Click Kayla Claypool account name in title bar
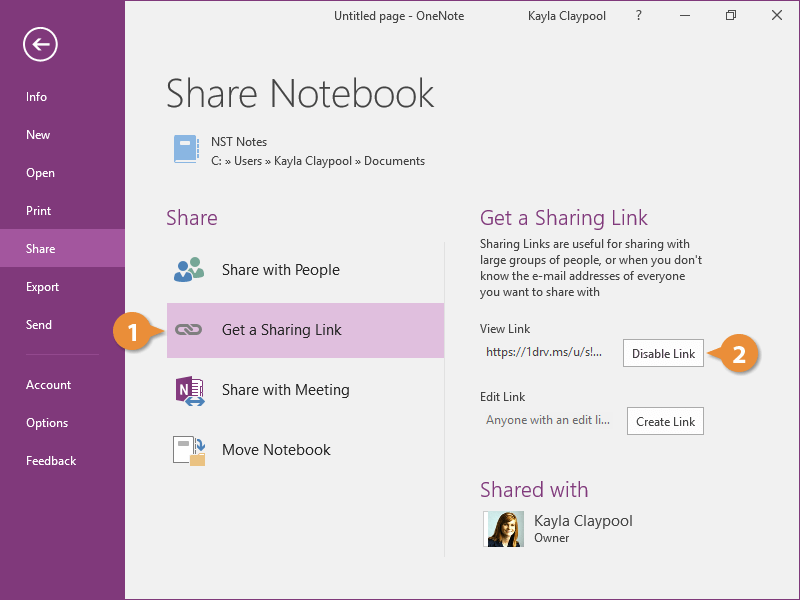Screen dimensions: 800x600 pos(566,16)
